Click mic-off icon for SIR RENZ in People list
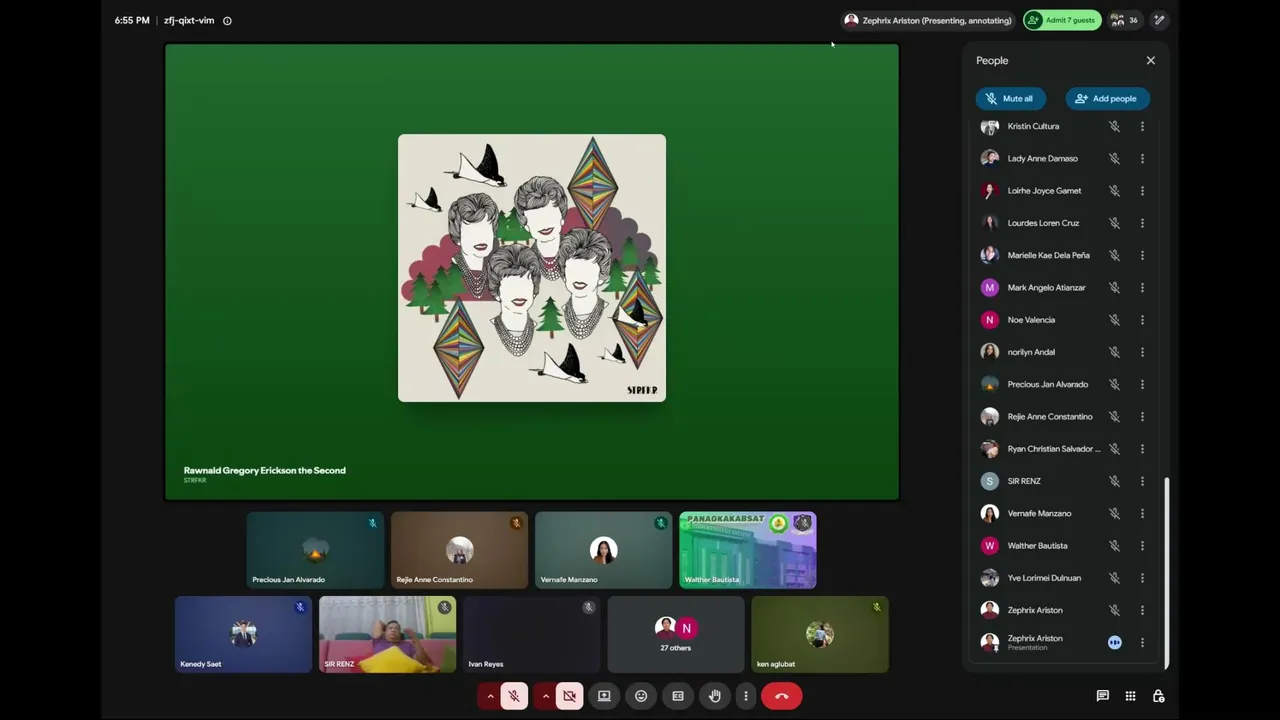 1114,481
